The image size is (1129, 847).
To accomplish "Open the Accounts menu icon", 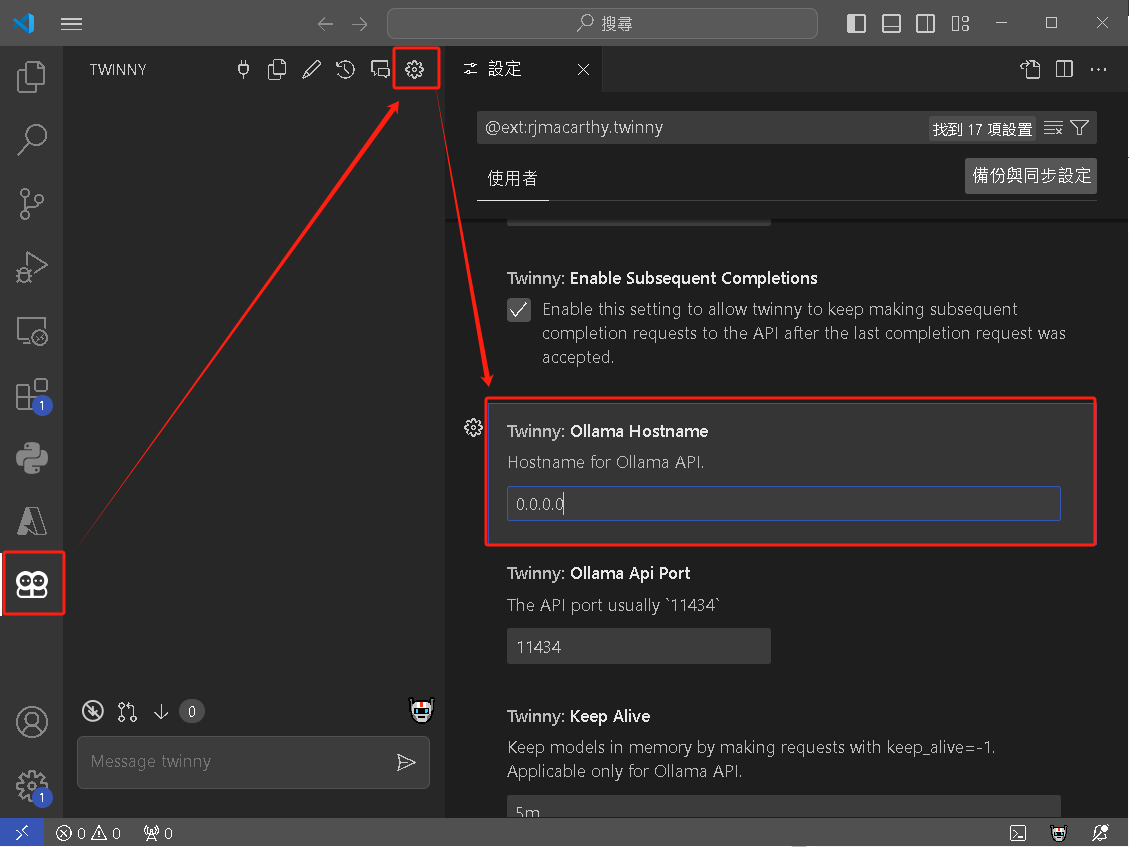I will (x=31, y=722).
